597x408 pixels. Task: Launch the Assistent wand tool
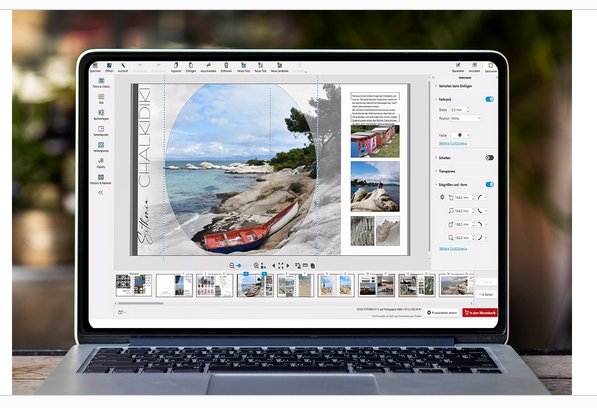(123, 67)
